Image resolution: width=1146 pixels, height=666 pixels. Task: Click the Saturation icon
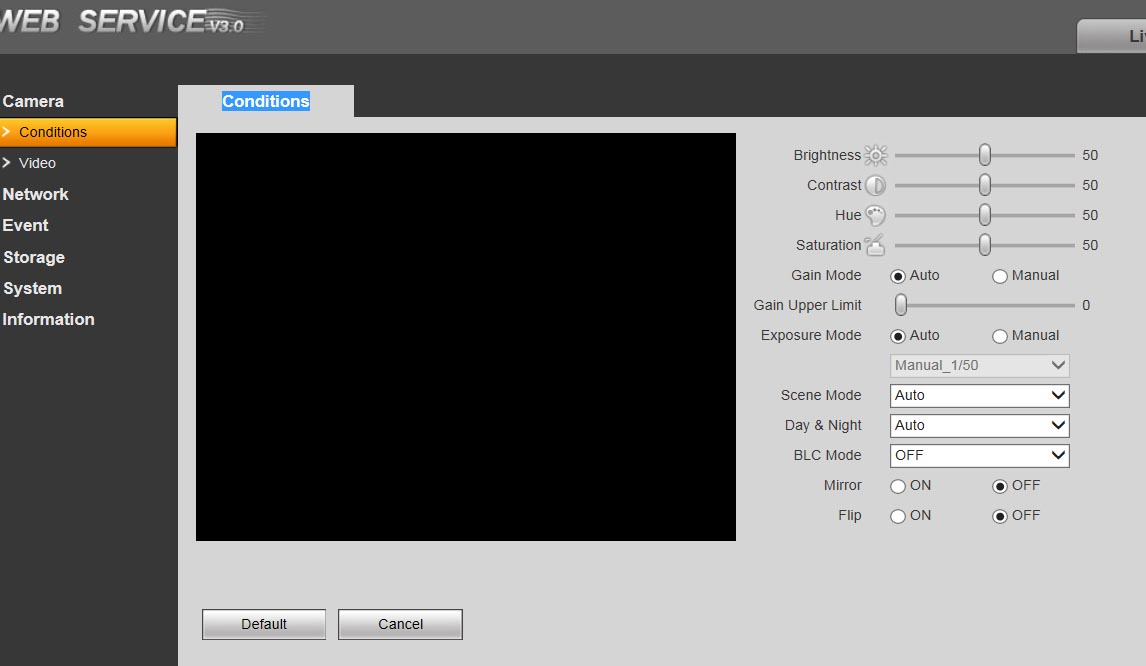pos(875,245)
